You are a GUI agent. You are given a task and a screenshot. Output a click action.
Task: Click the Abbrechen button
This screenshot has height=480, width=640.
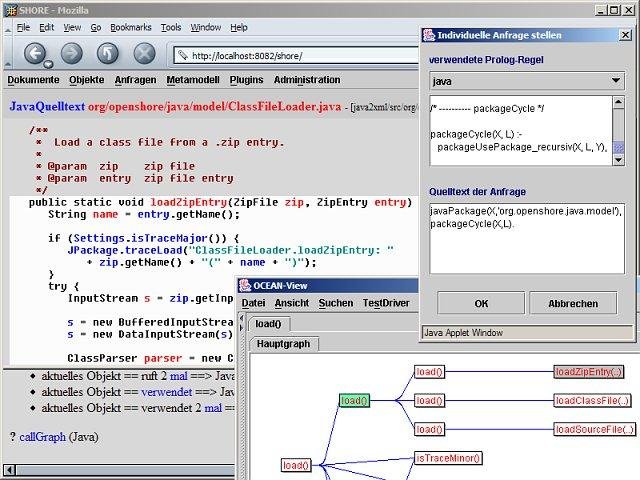[573, 303]
